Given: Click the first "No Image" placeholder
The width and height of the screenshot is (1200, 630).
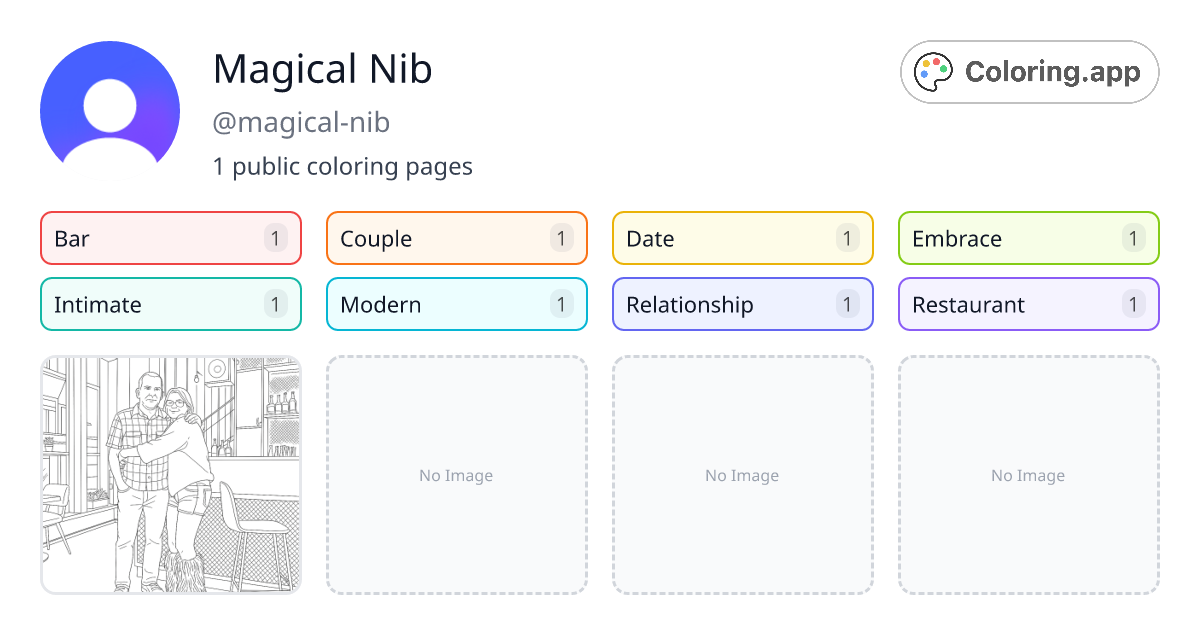Looking at the screenshot, I should pos(456,475).
